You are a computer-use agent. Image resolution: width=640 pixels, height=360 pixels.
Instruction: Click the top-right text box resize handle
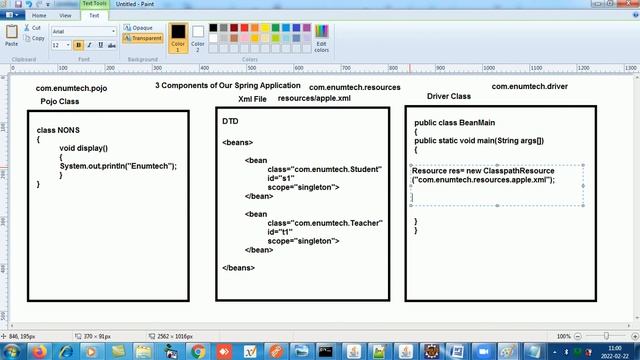[583, 165]
